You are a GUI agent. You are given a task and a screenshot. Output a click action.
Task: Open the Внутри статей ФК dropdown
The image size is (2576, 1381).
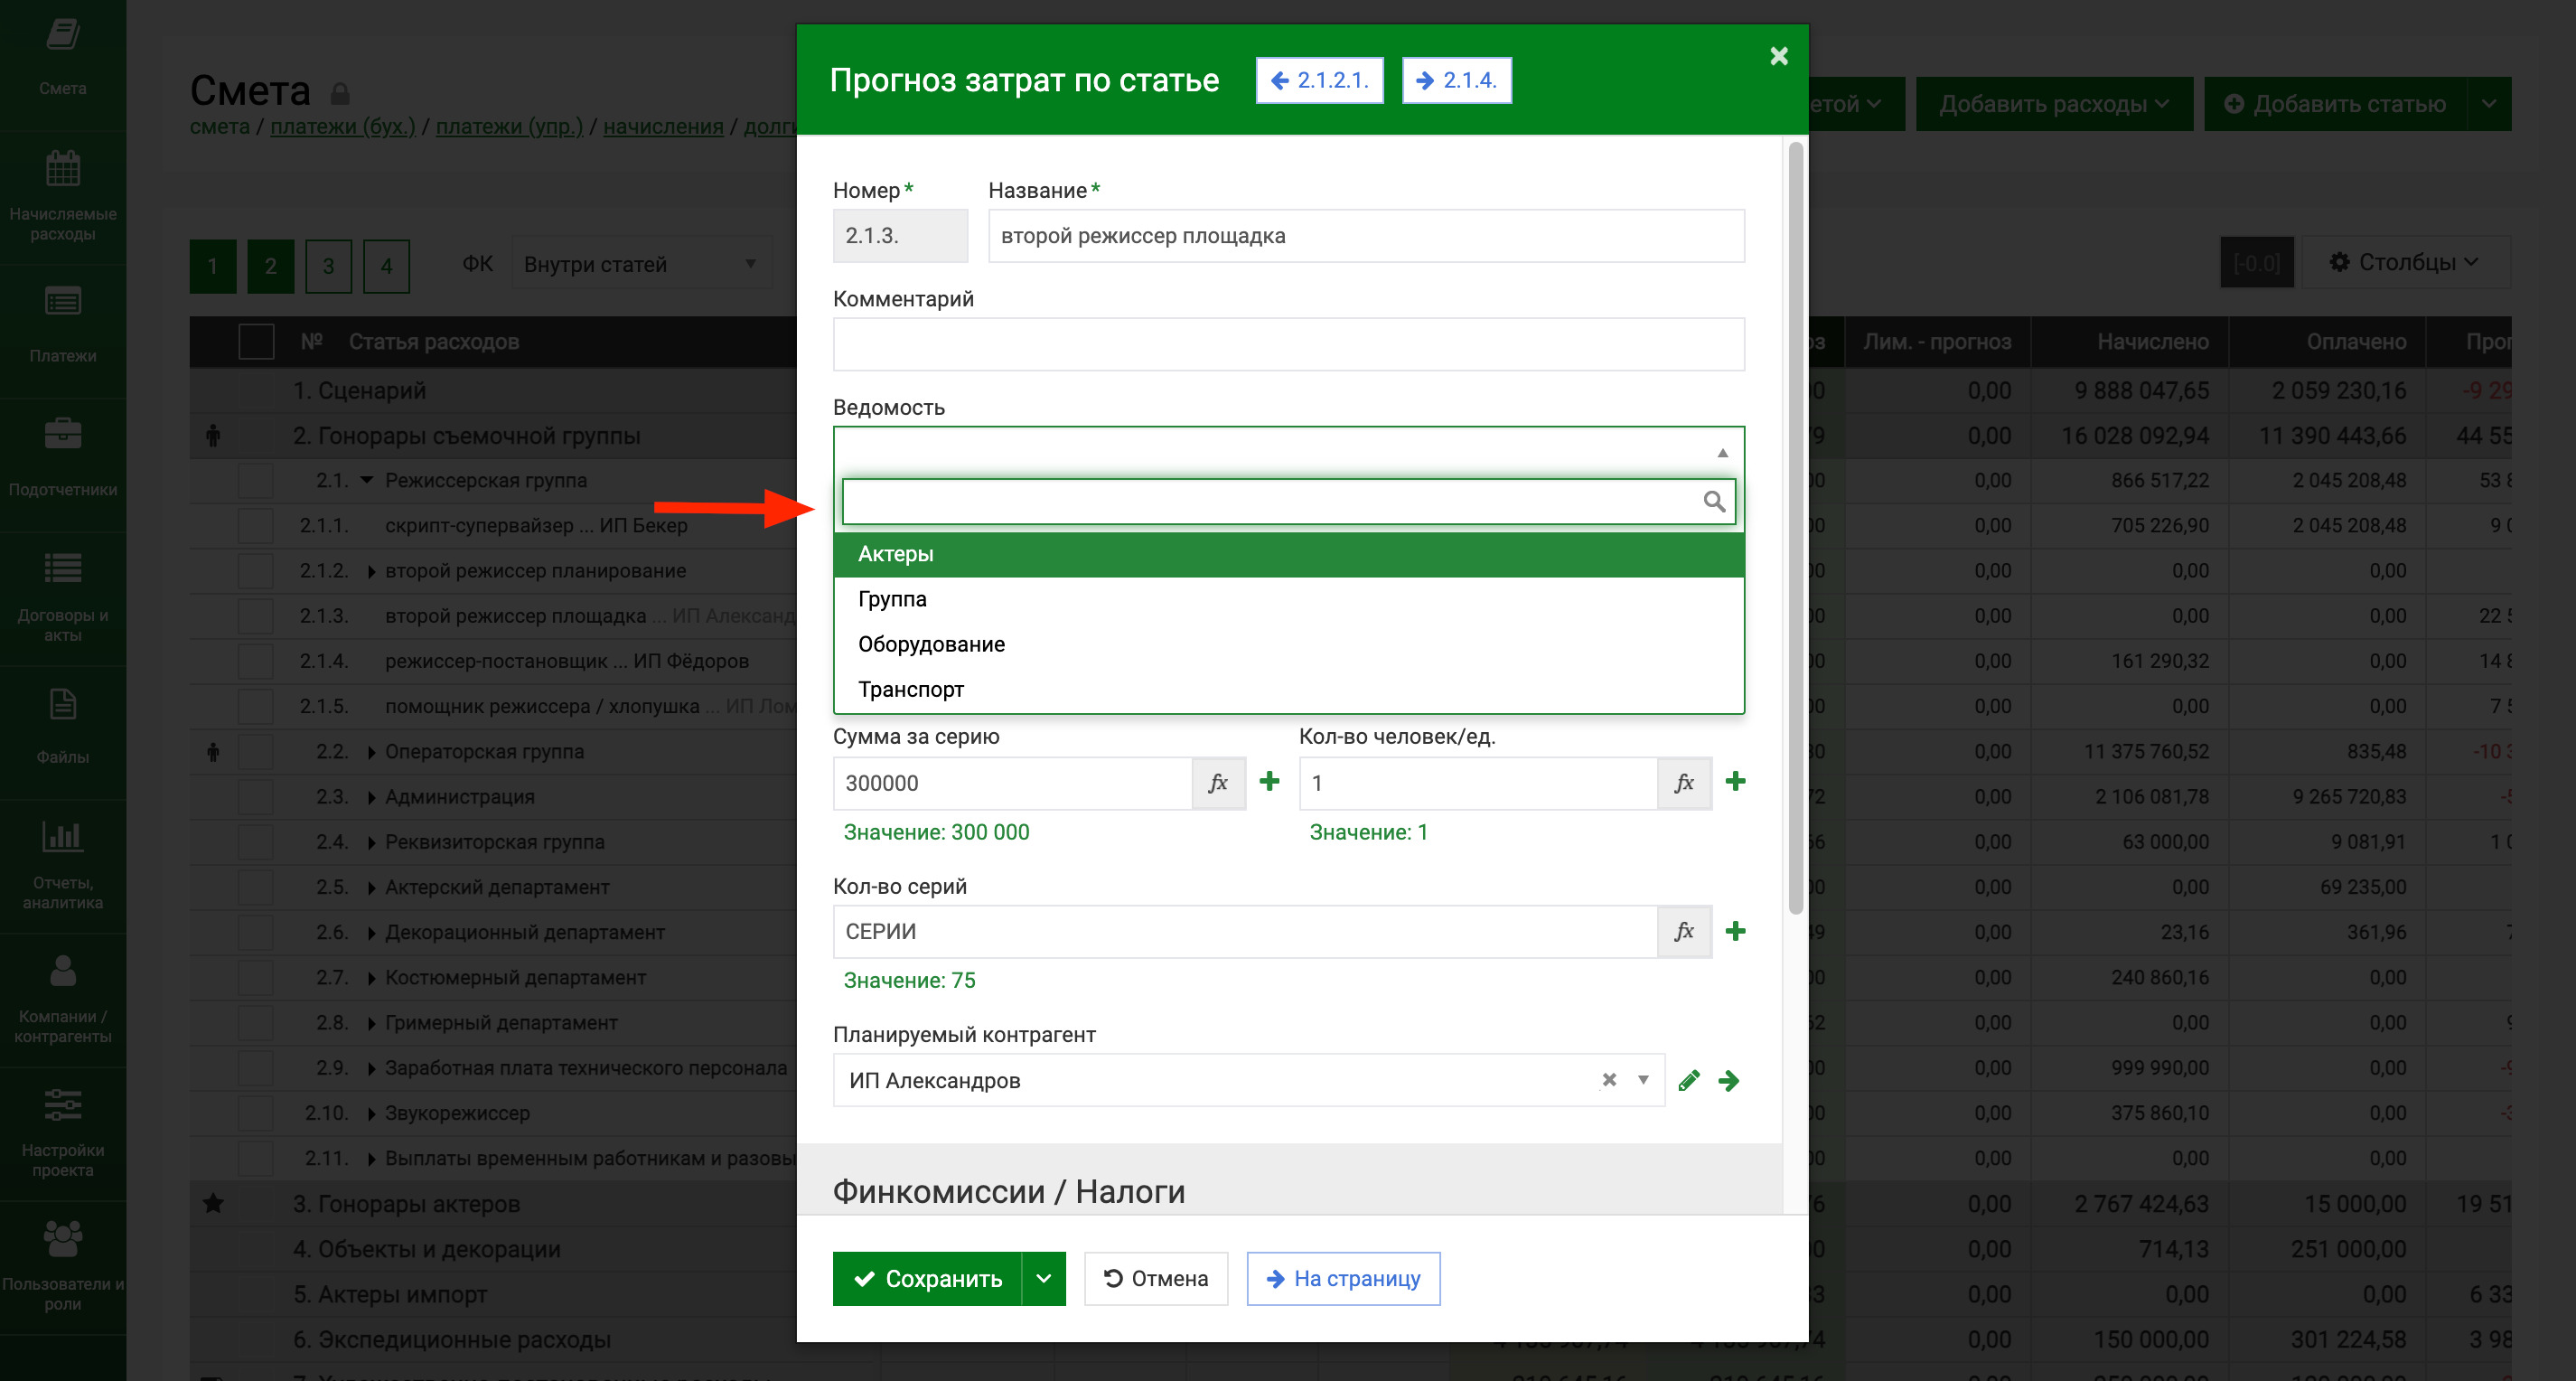(x=641, y=264)
